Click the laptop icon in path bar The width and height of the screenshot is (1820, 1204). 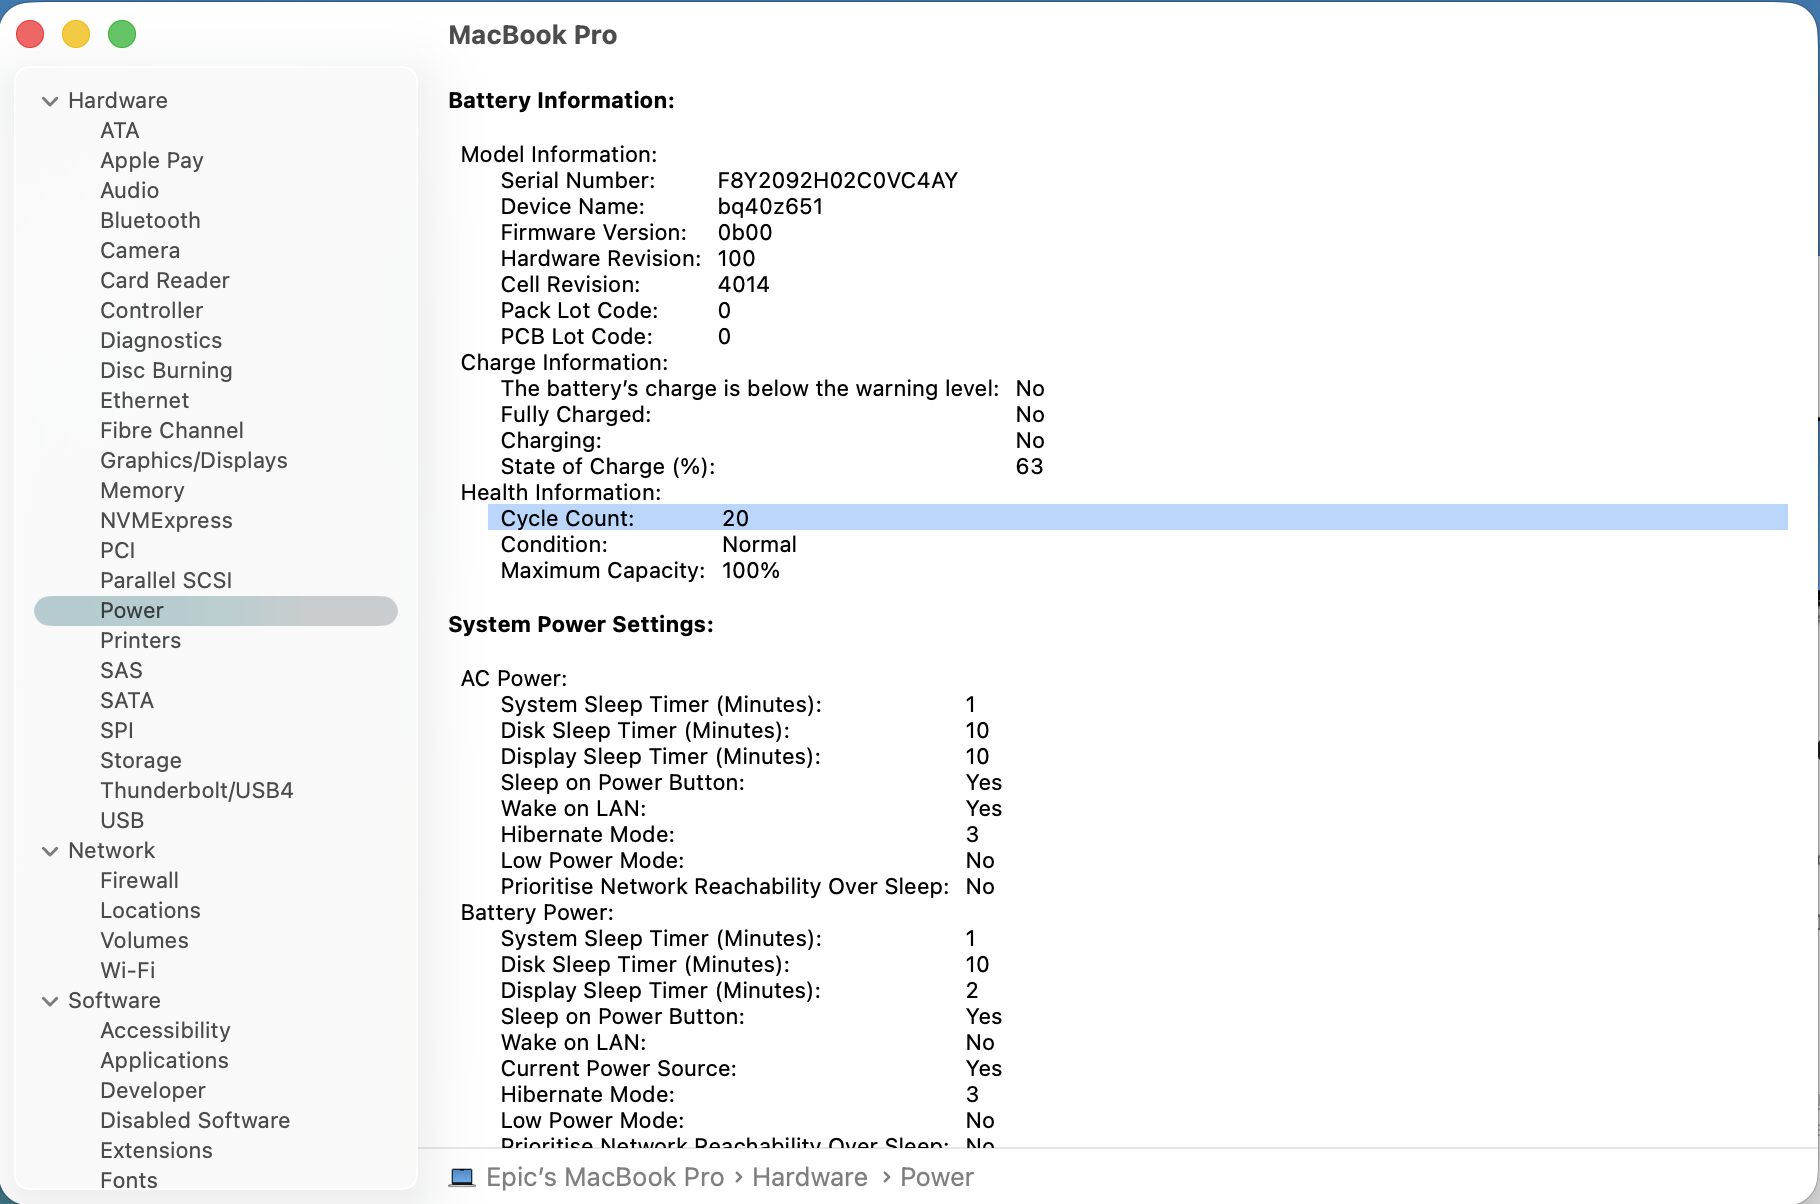pos(462,1177)
